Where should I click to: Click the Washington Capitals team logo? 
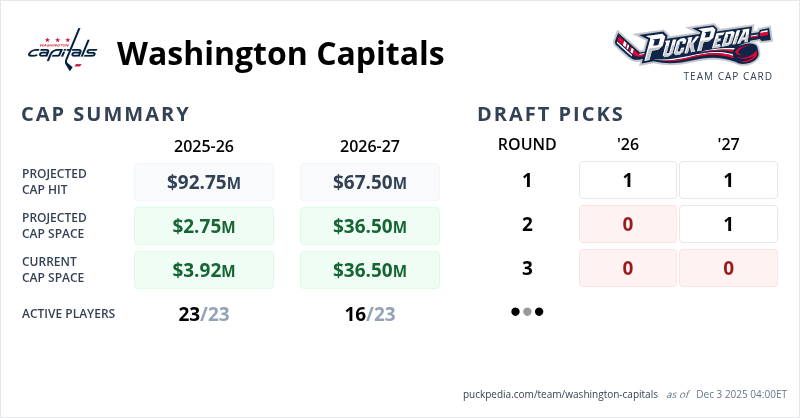[61, 51]
